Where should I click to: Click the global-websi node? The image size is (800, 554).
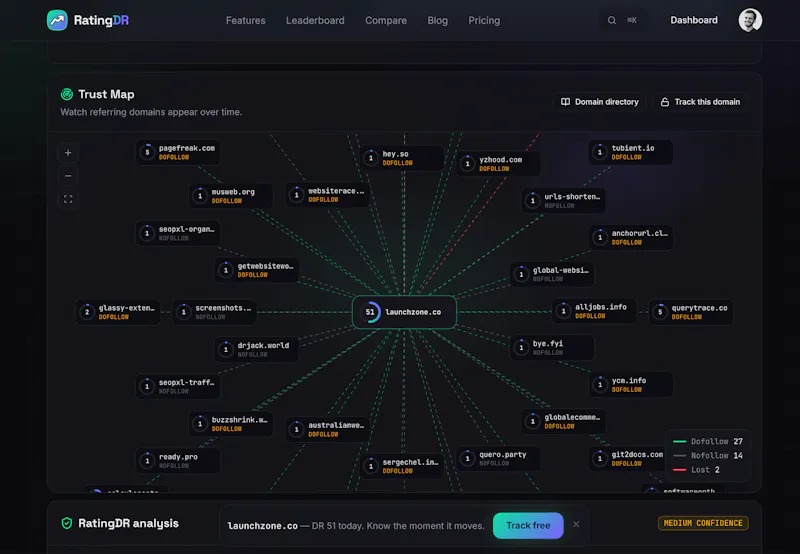click(x=552, y=274)
